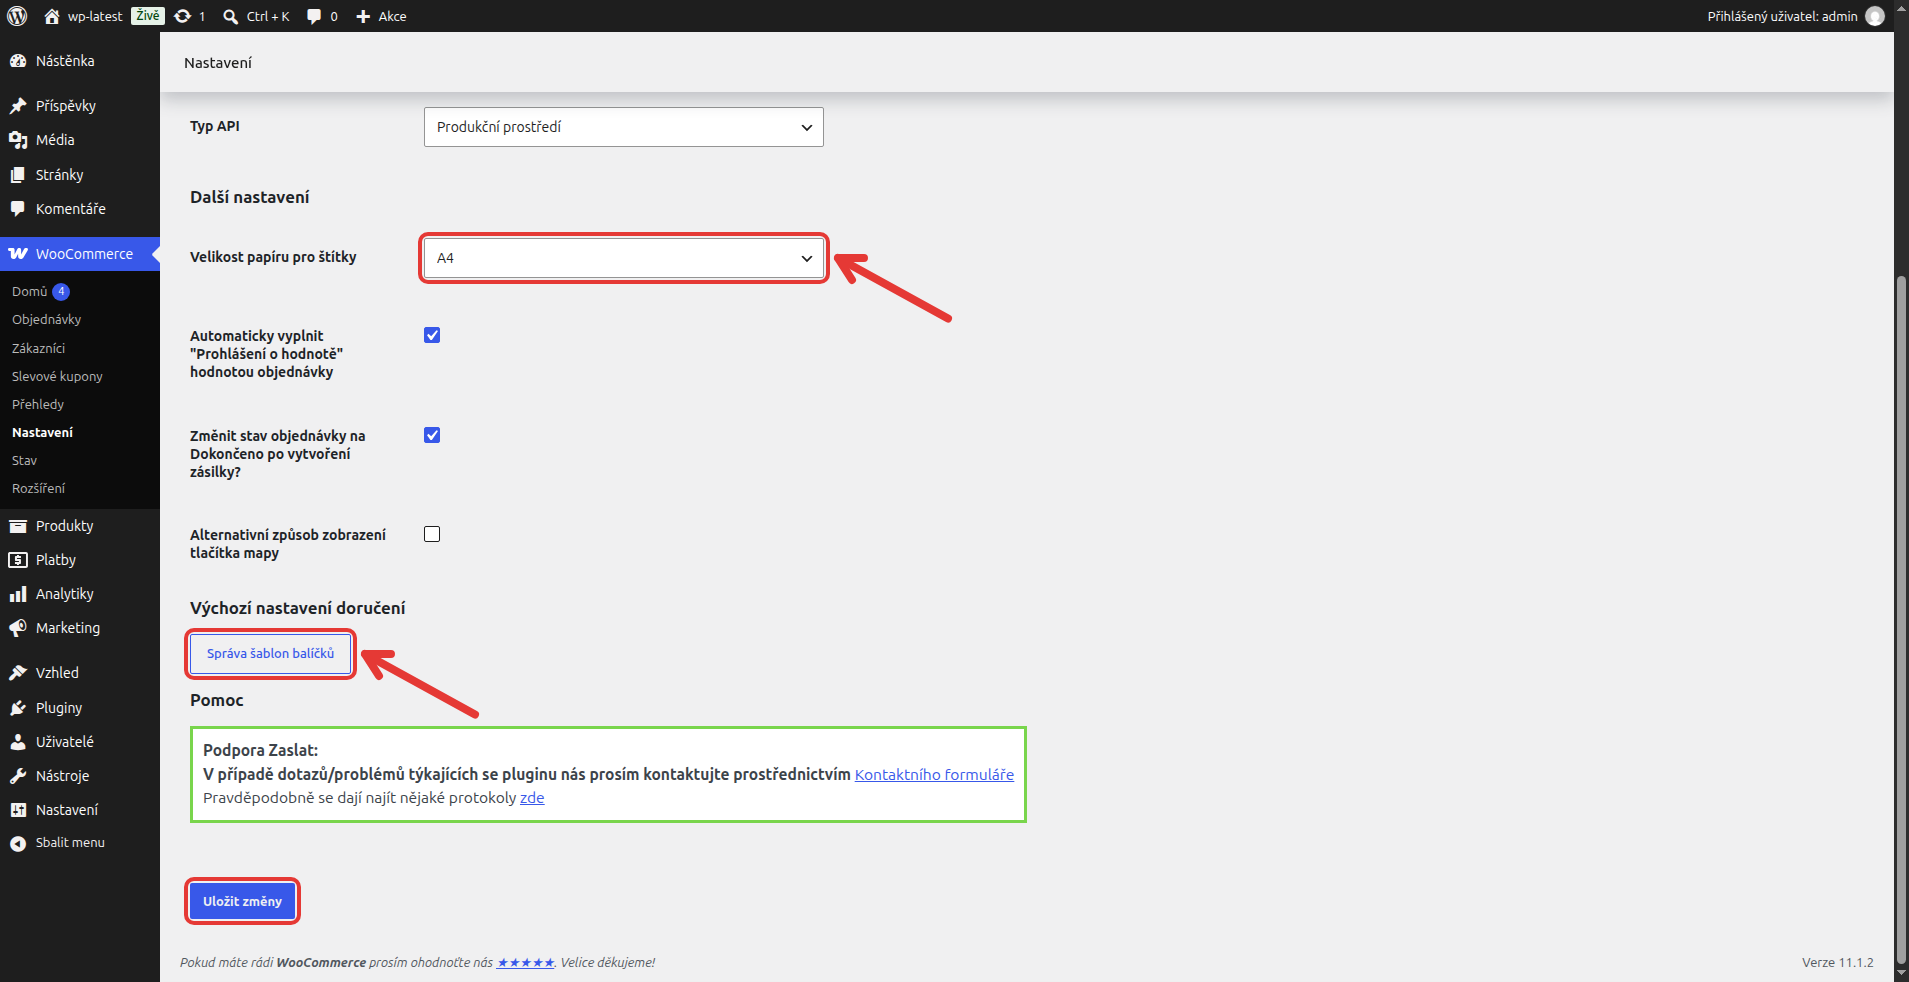Open Uživatelé user icon
Viewport: 1909px width, 982px height.
[18, 742]
